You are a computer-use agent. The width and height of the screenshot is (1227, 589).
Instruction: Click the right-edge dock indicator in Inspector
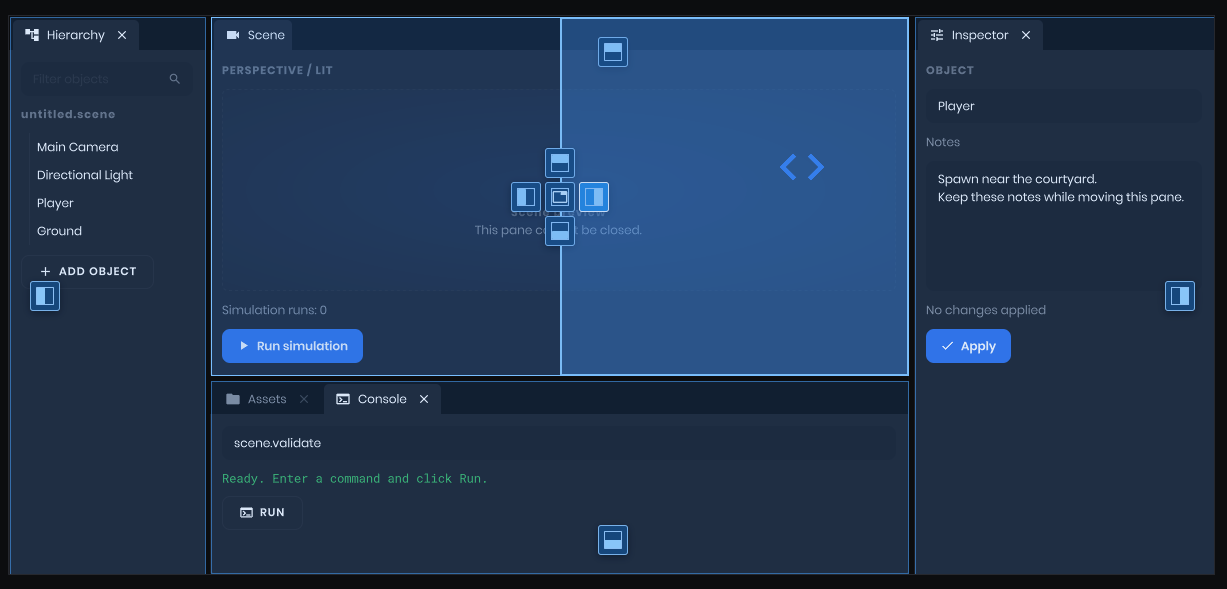[x=1180, y=296]
